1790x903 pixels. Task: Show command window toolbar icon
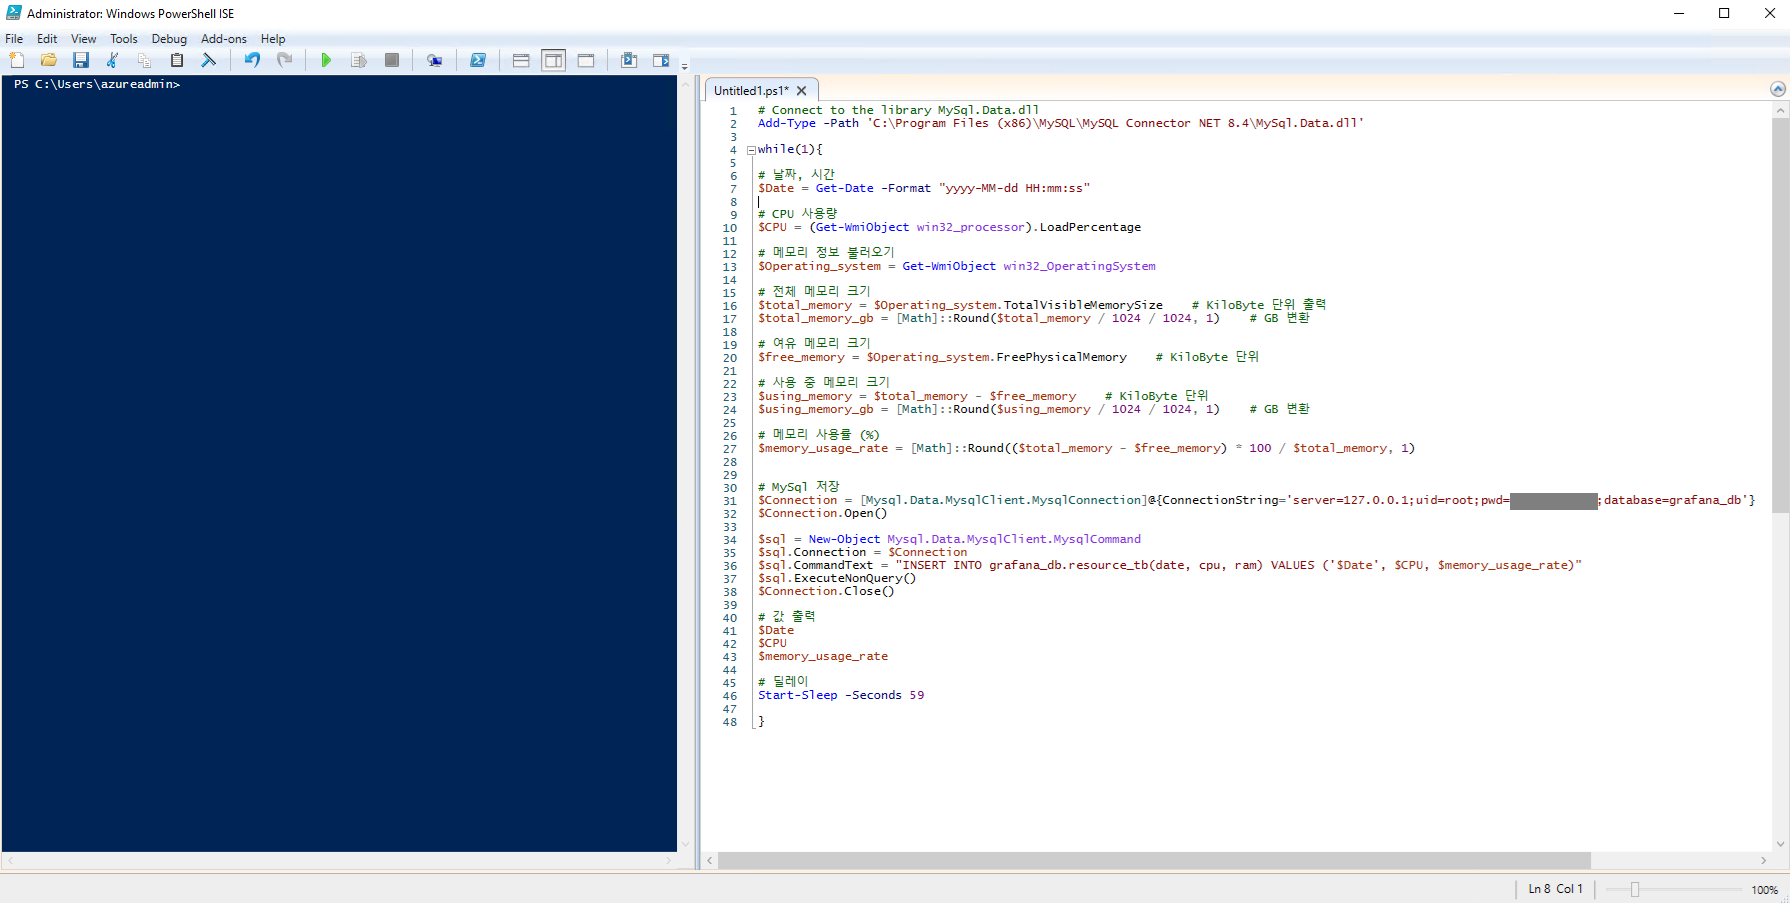pyautogui.click(x=629, y=61)
